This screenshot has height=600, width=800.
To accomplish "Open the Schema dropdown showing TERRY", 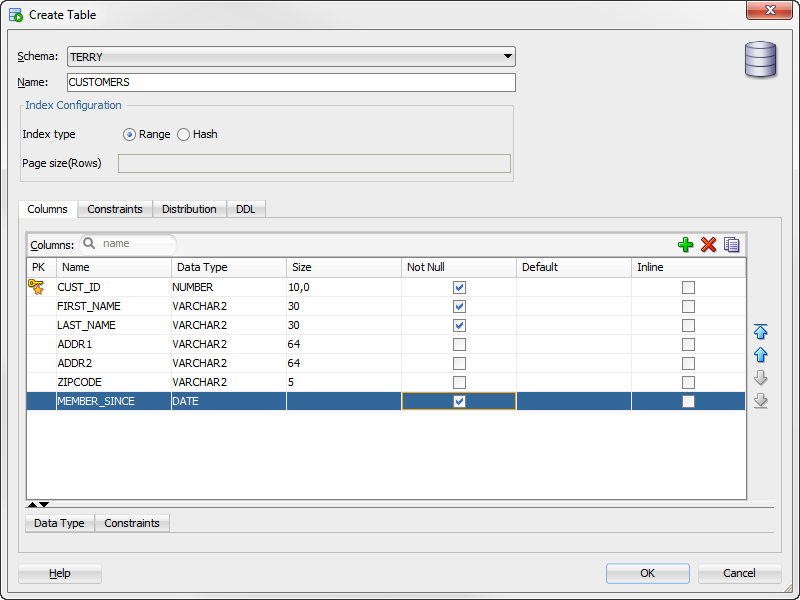I will [291, 57].
